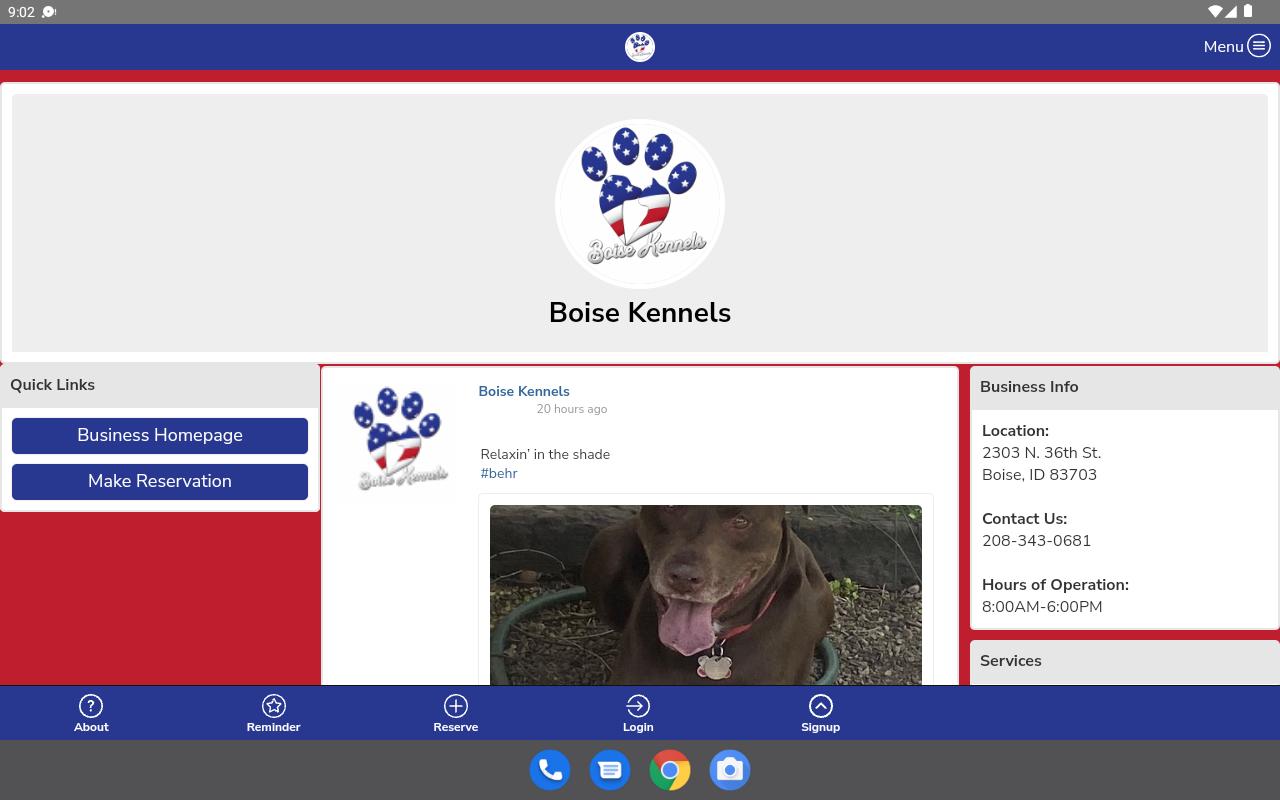The image size is (1280, 800).
Task: Click the post's Boise Kennels avatar
Action: click(400, 438)
